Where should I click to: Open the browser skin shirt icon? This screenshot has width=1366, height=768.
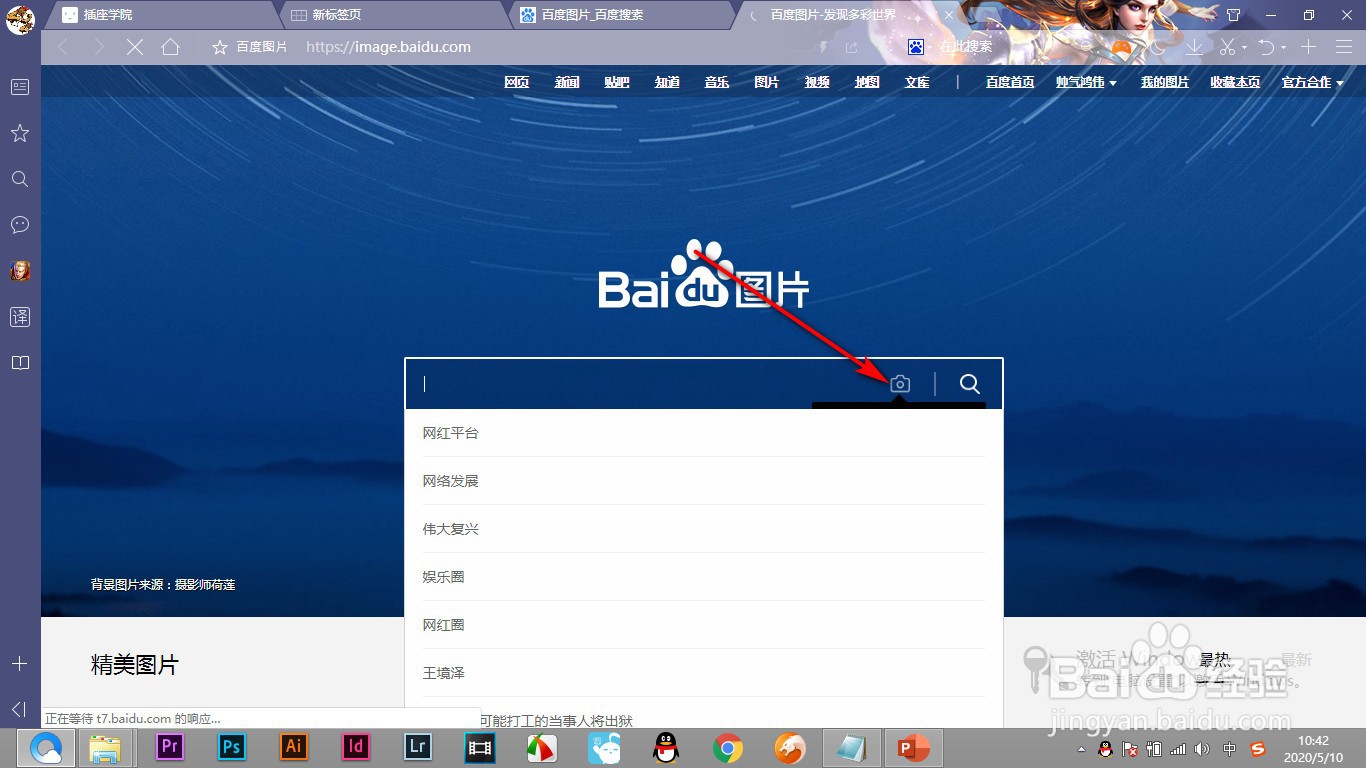click(1233, 15)
